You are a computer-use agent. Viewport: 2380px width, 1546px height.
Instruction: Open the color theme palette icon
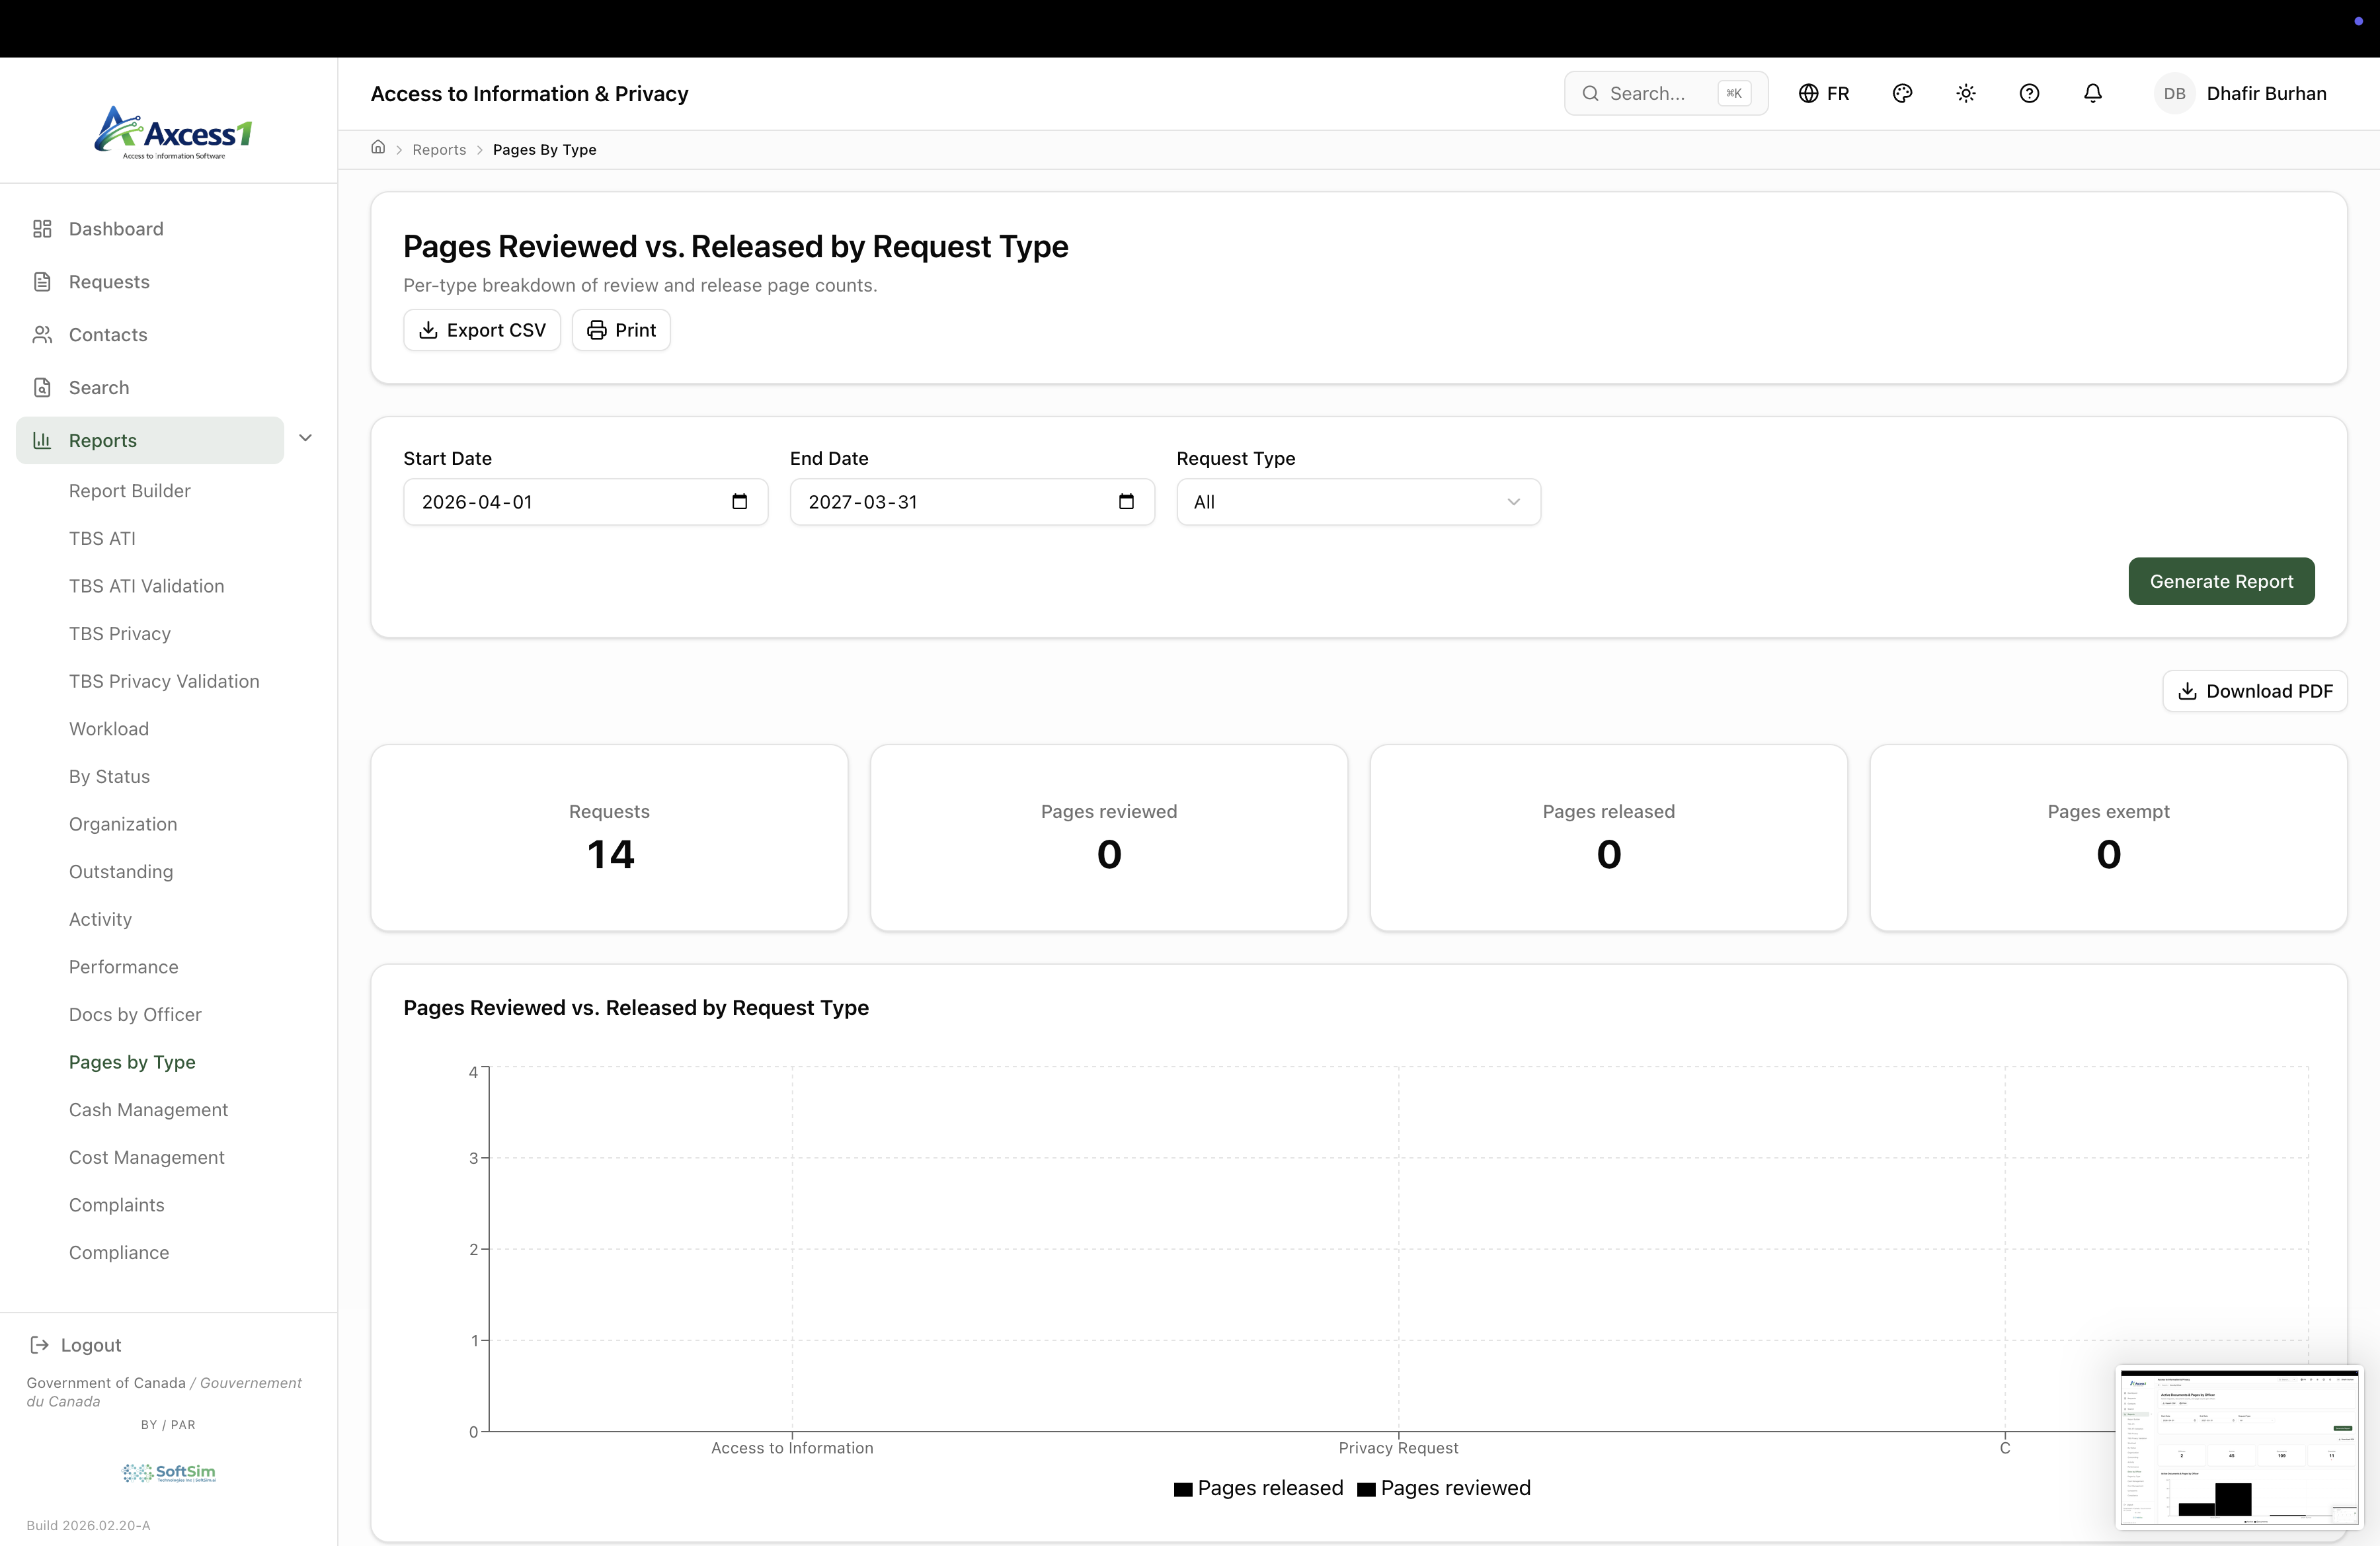pos(1902,93)
